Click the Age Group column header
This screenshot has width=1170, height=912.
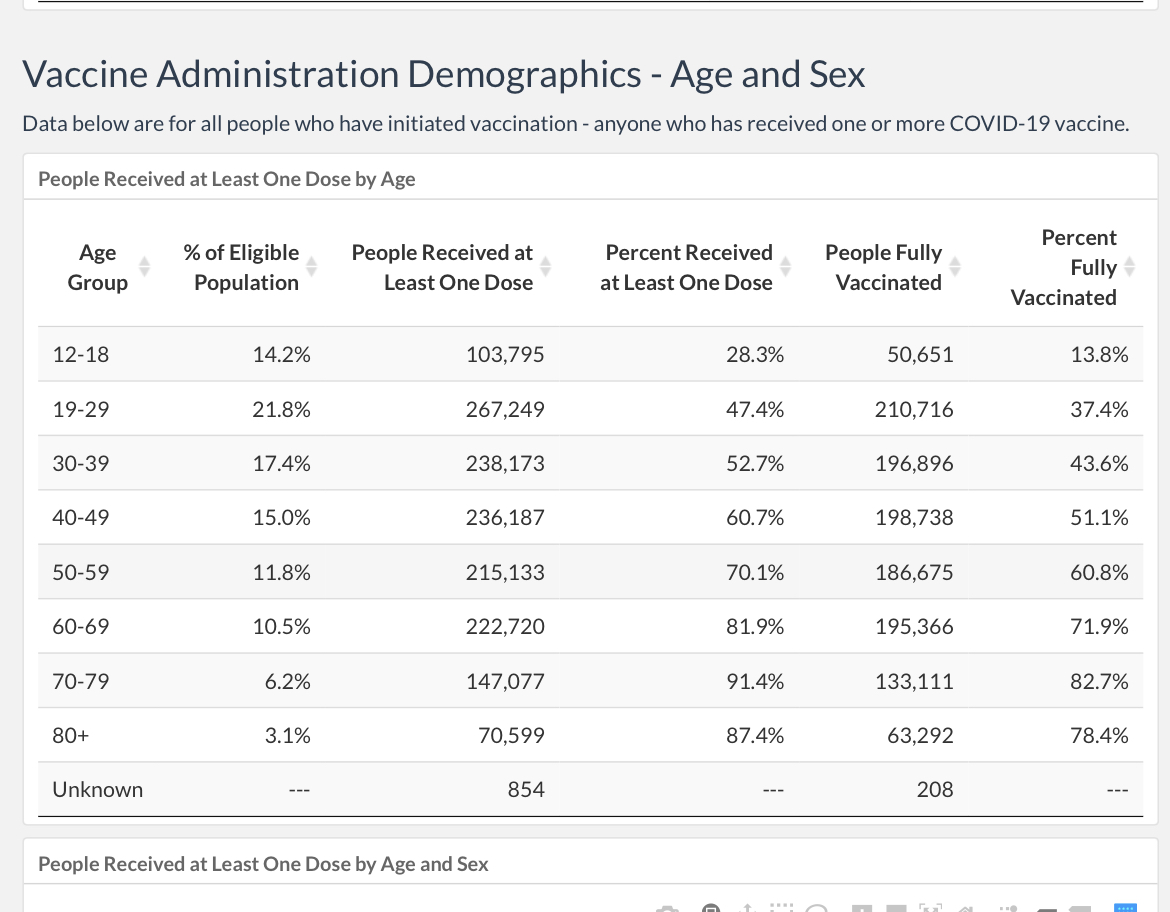coord(98,267)
